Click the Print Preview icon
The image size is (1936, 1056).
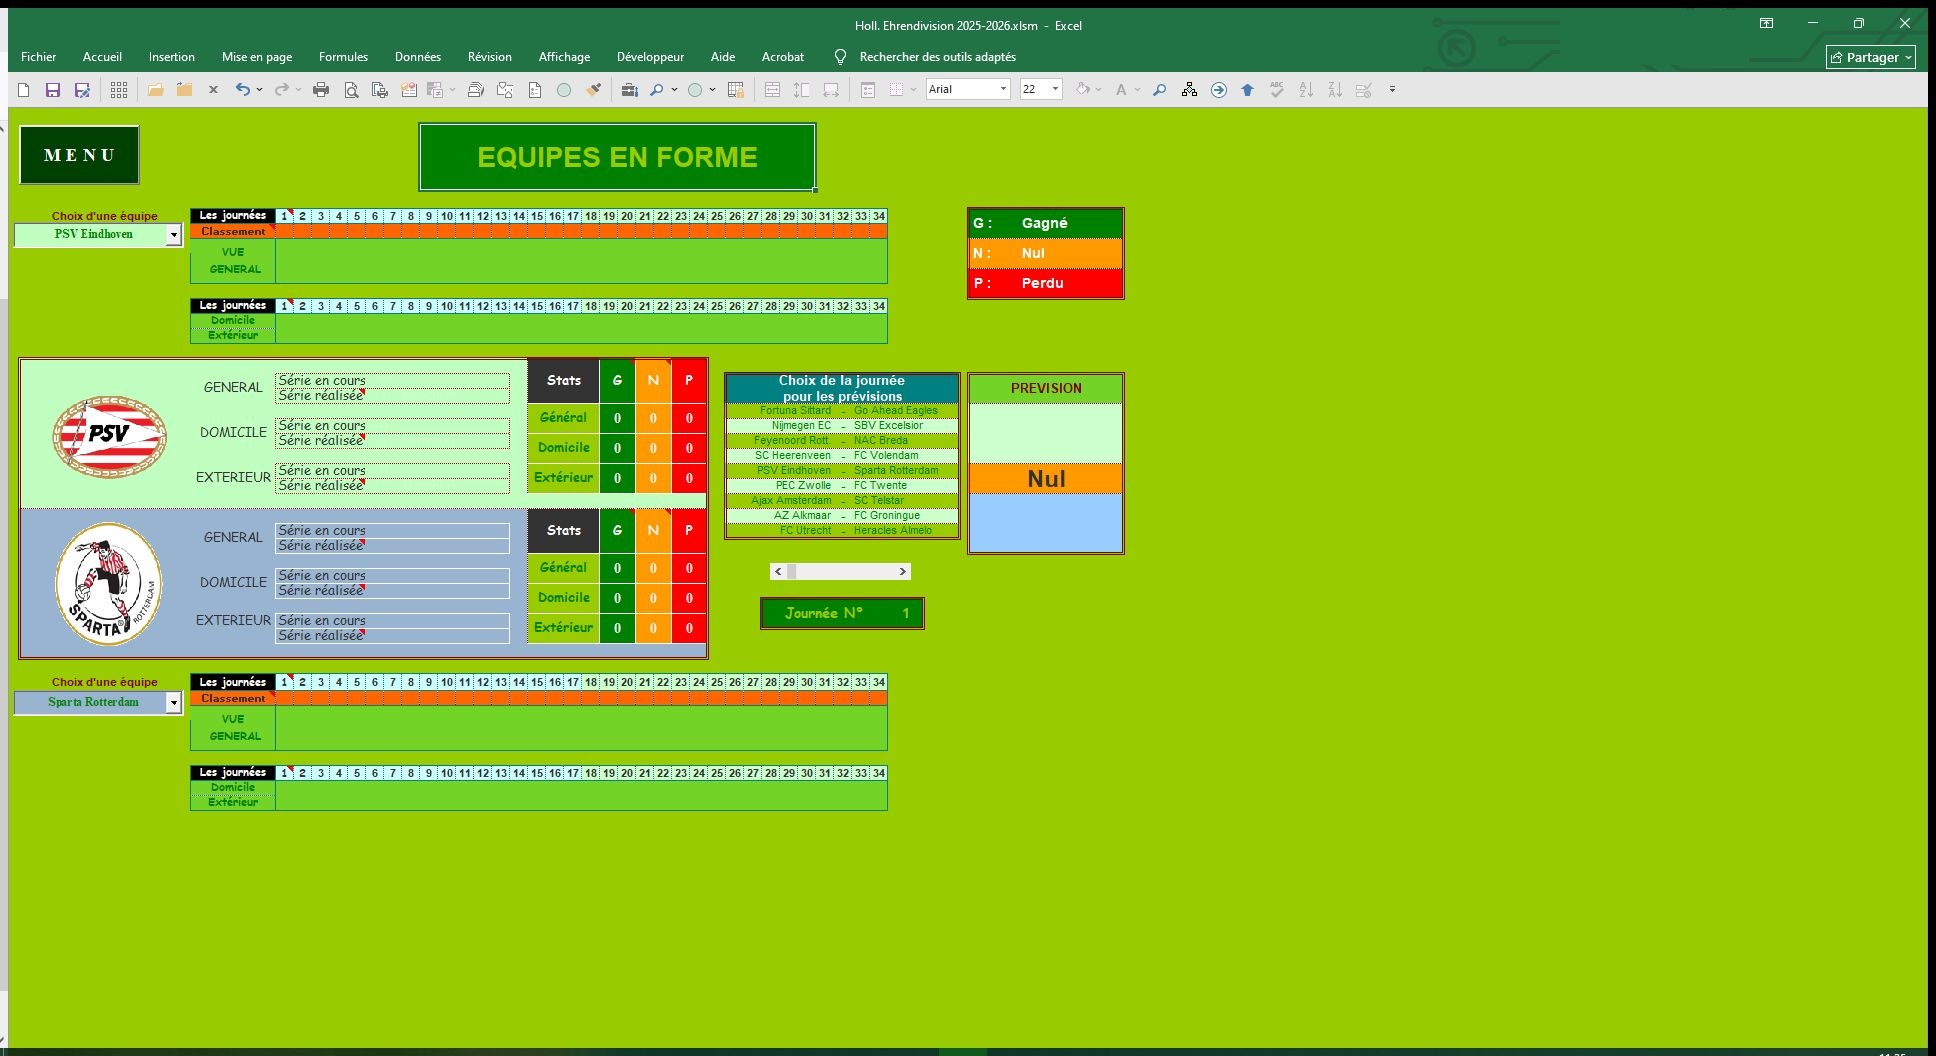tap(351, 90)
